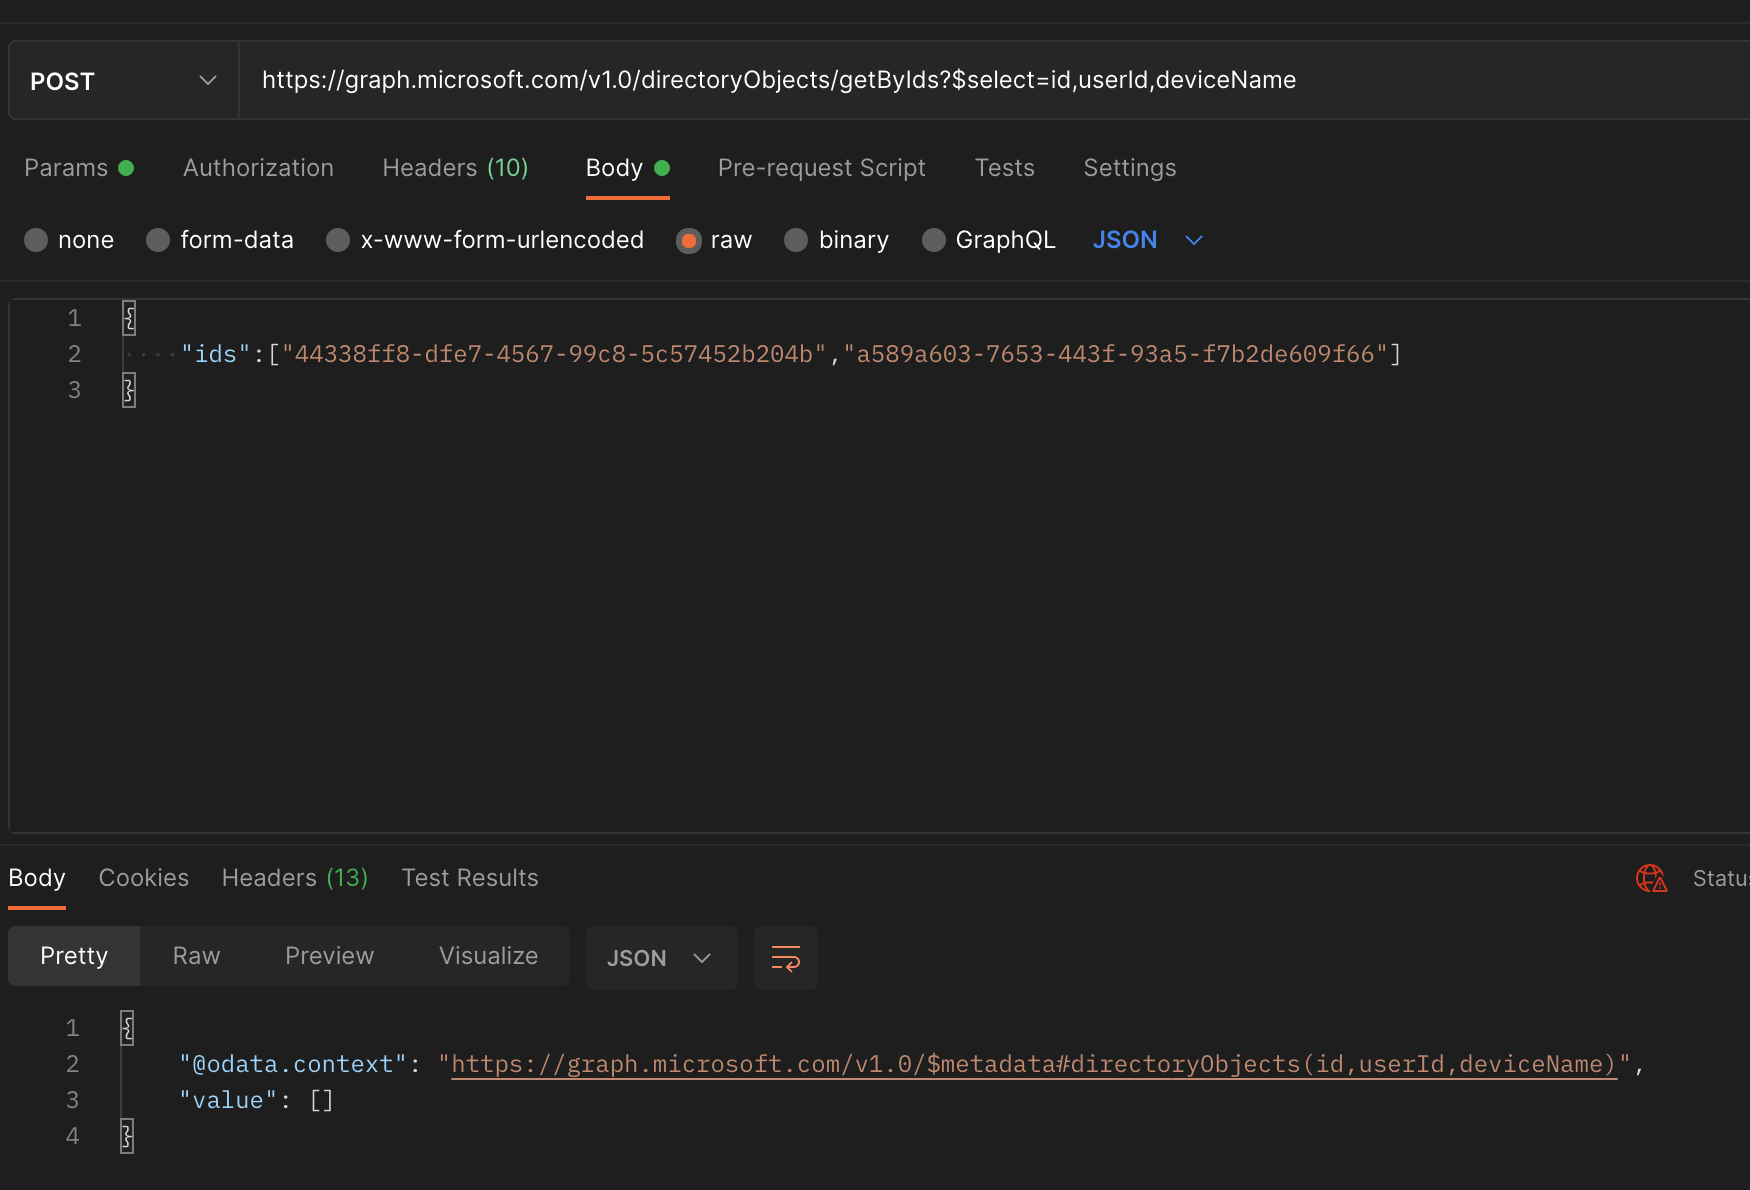
Task: Select the Pretty response view
Action: (x=74, y=956)
